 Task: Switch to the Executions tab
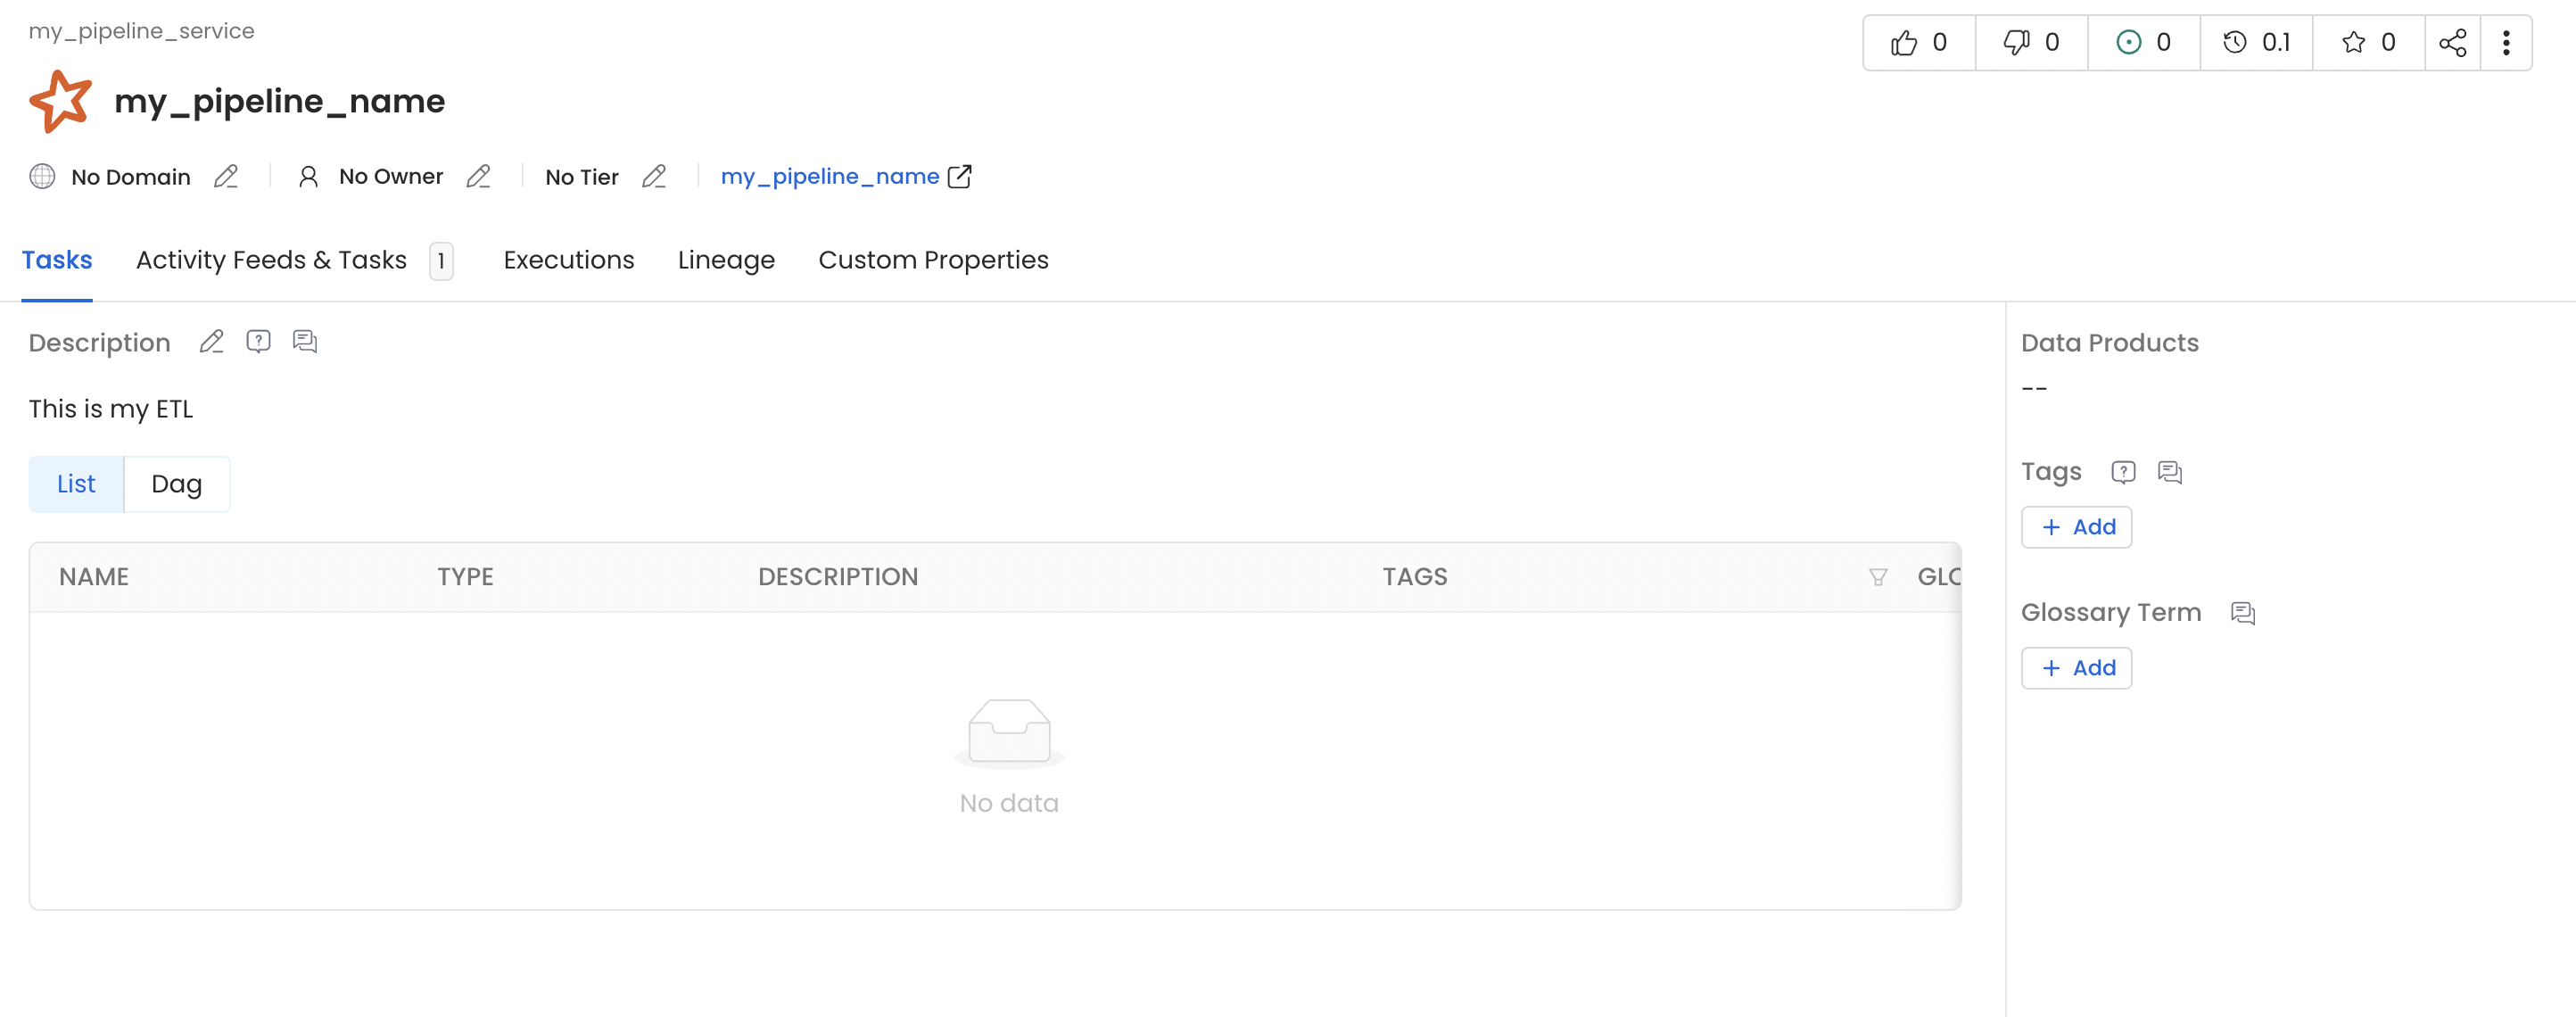568,260
